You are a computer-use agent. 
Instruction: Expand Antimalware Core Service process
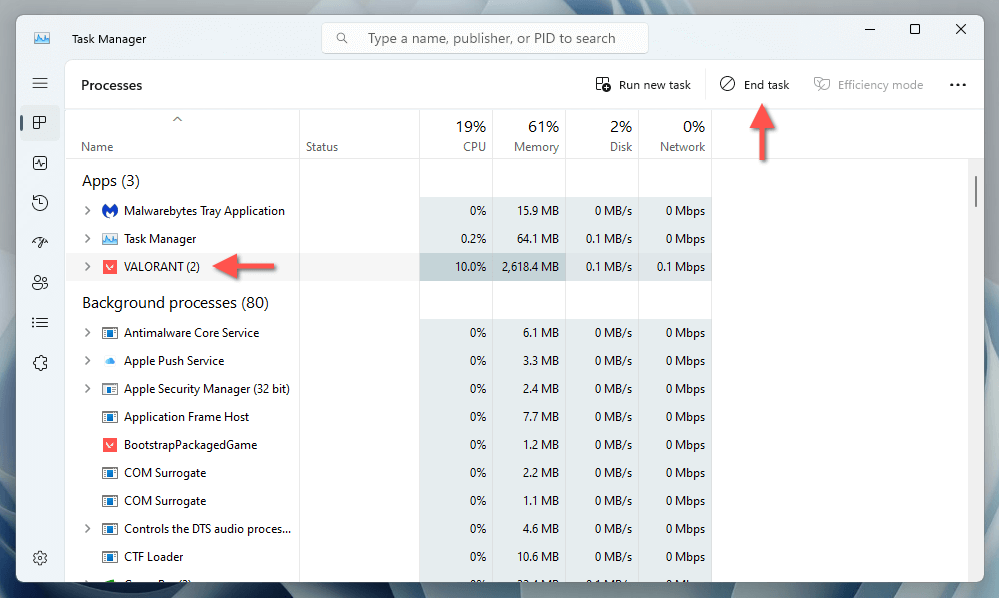(x=88, y=333)
